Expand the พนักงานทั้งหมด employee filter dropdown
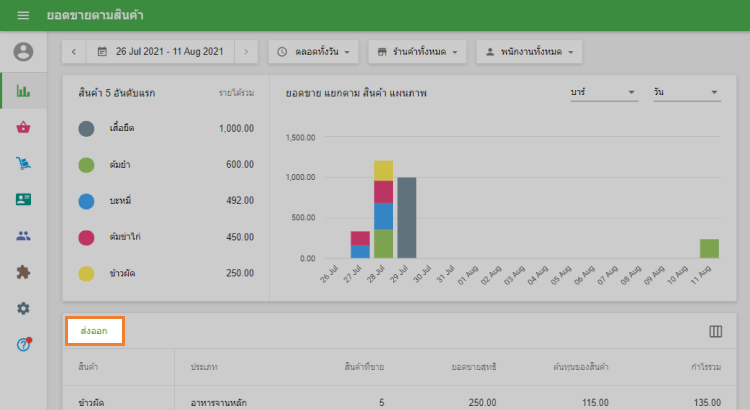 pyautogui.click(x=530, y=51)
